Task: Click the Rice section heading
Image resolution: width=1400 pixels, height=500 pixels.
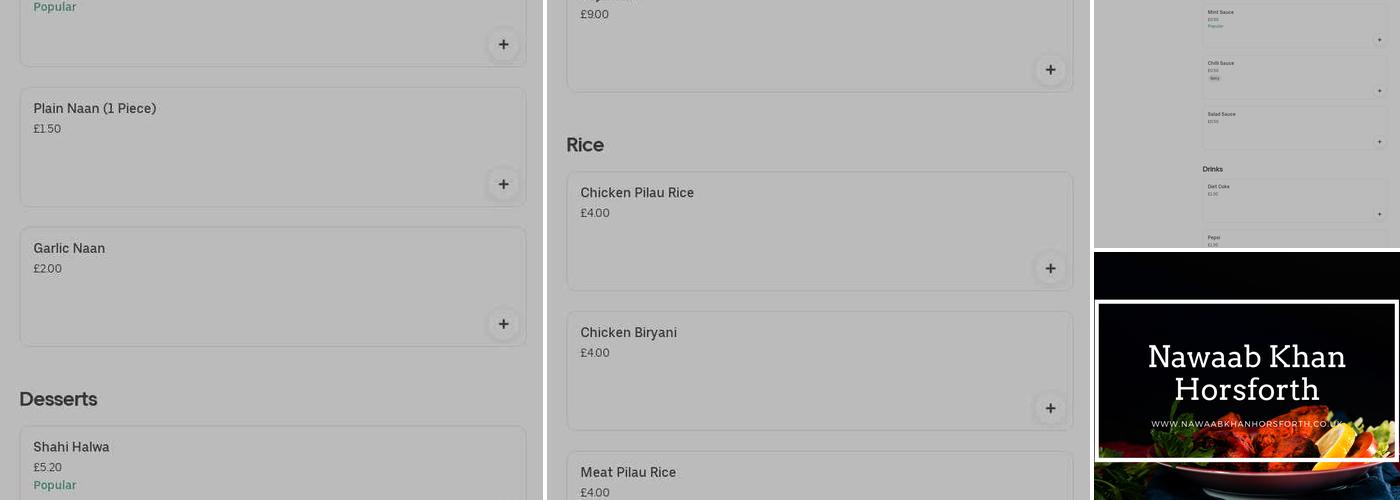Action: [585, 145]
